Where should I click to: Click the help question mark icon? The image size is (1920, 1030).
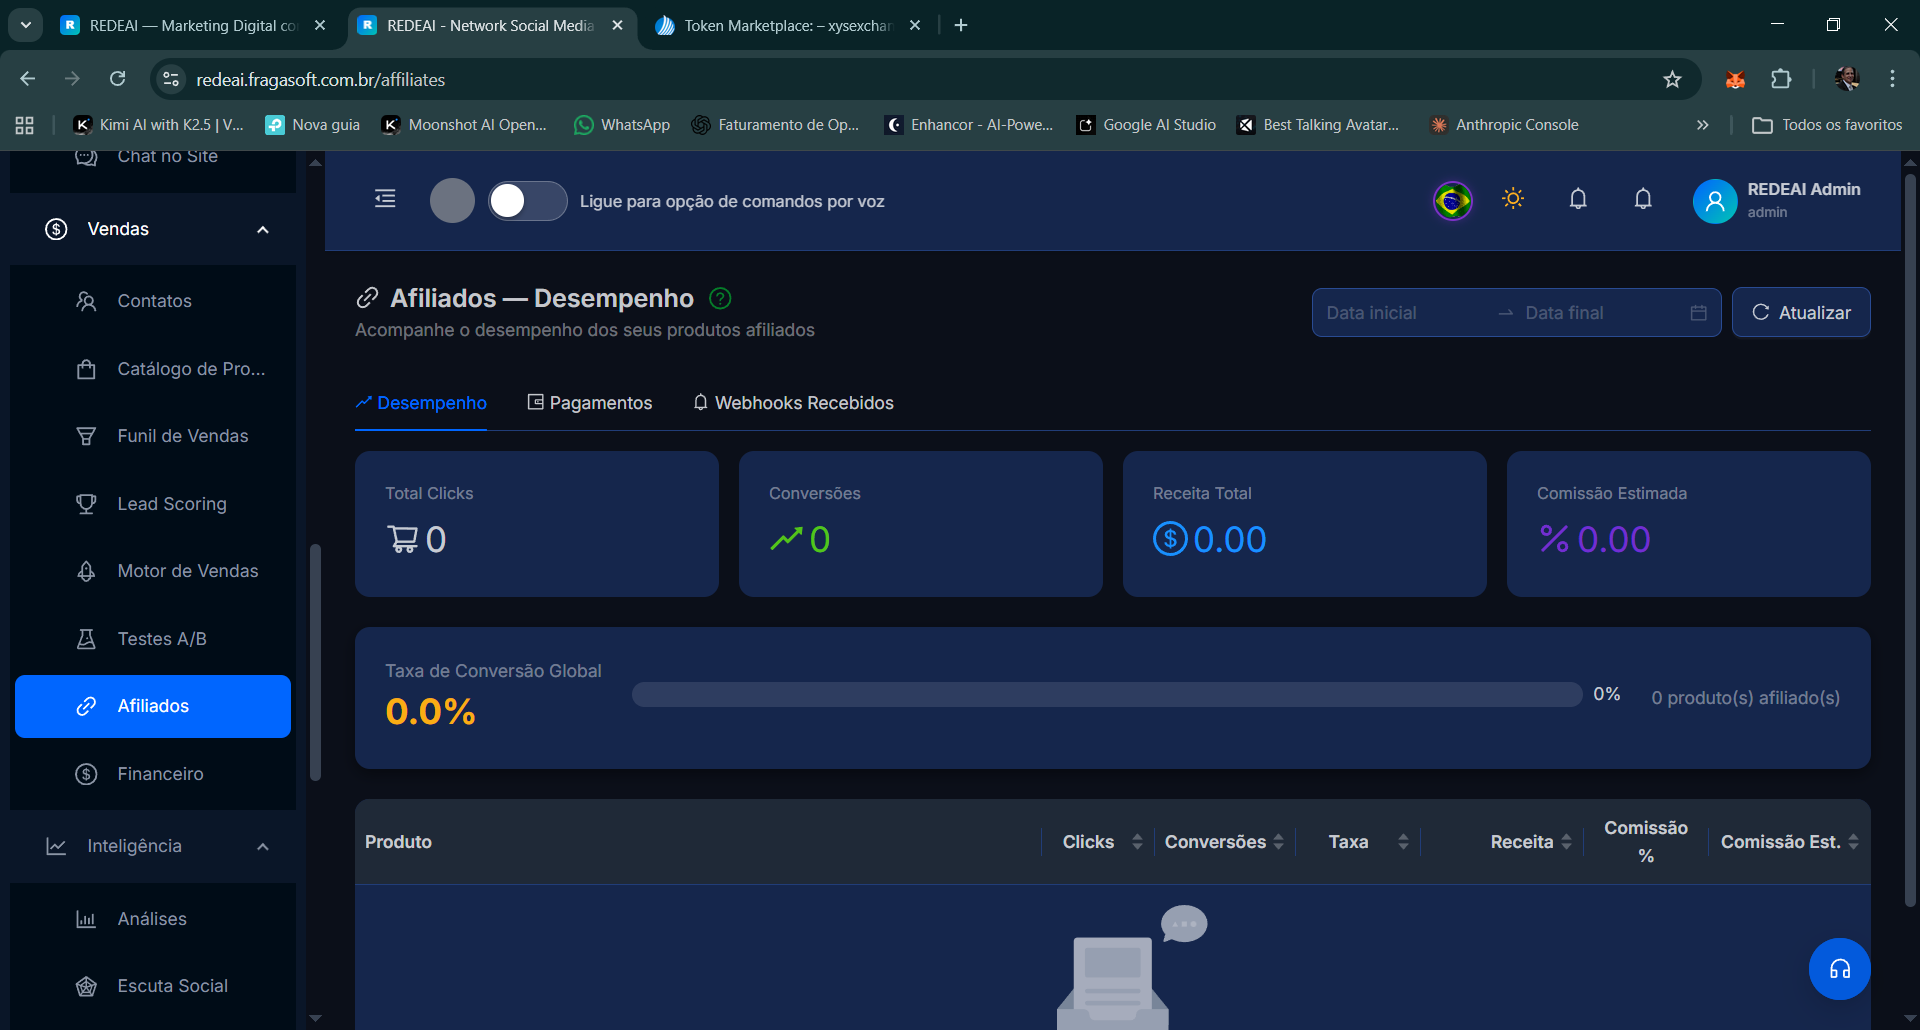(720, 298)
